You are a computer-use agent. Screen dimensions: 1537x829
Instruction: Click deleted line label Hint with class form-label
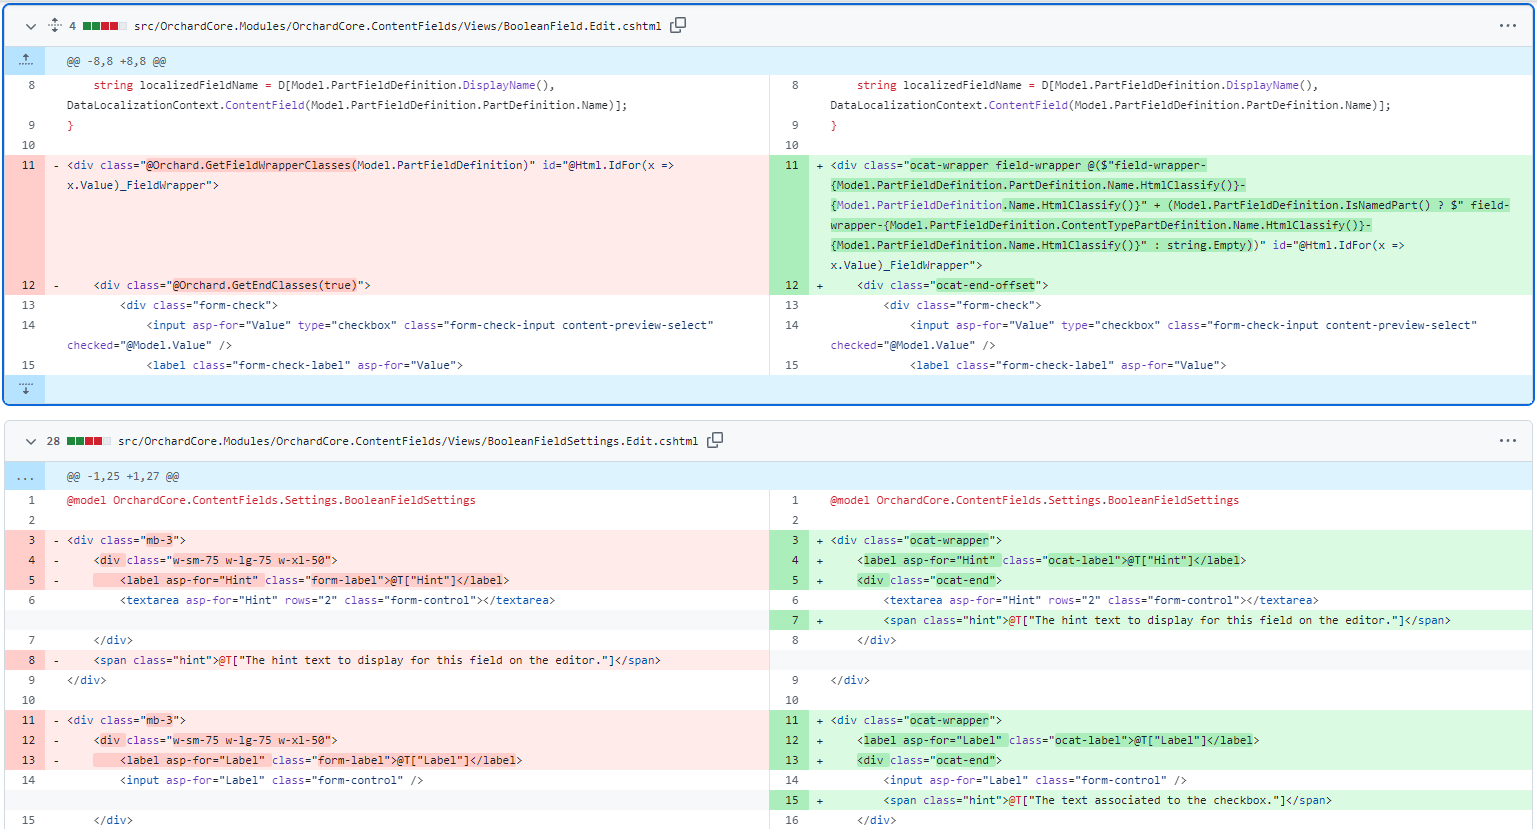pos(407,580)
